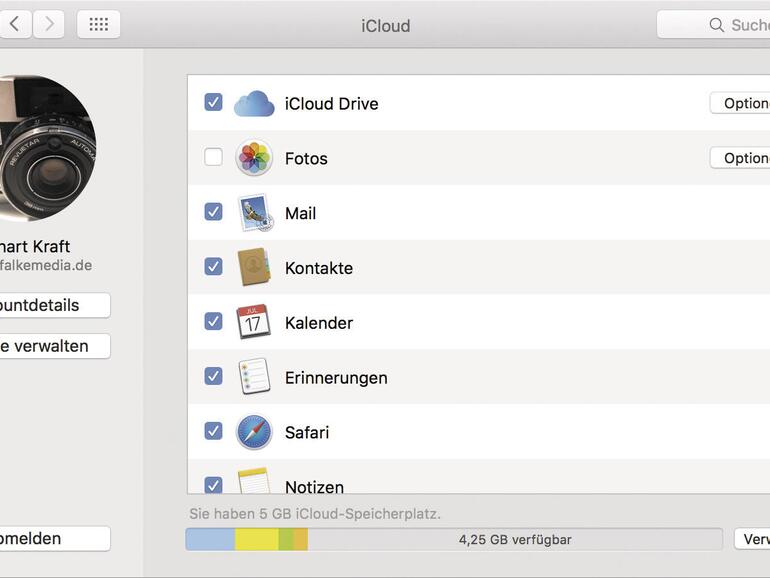
Task: Toggle the Kontakte checkbox off
Action: (213, 266)
